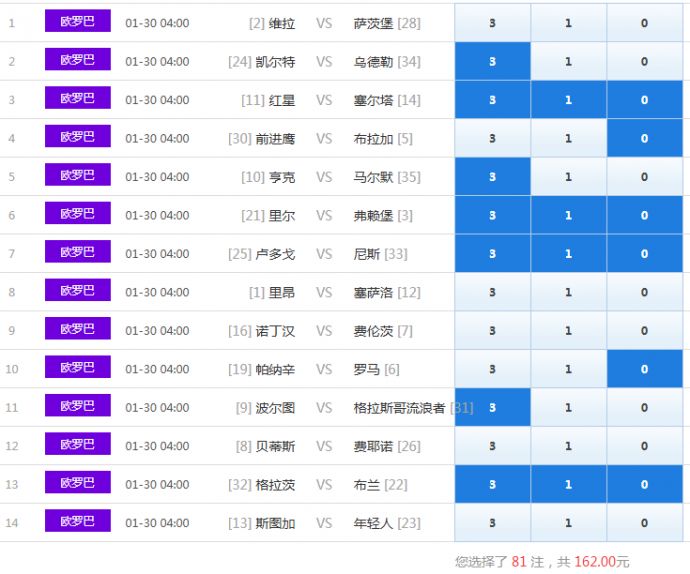
Task: Open the 诺丁汉 team name link
Action: click(x=275, y=331)
